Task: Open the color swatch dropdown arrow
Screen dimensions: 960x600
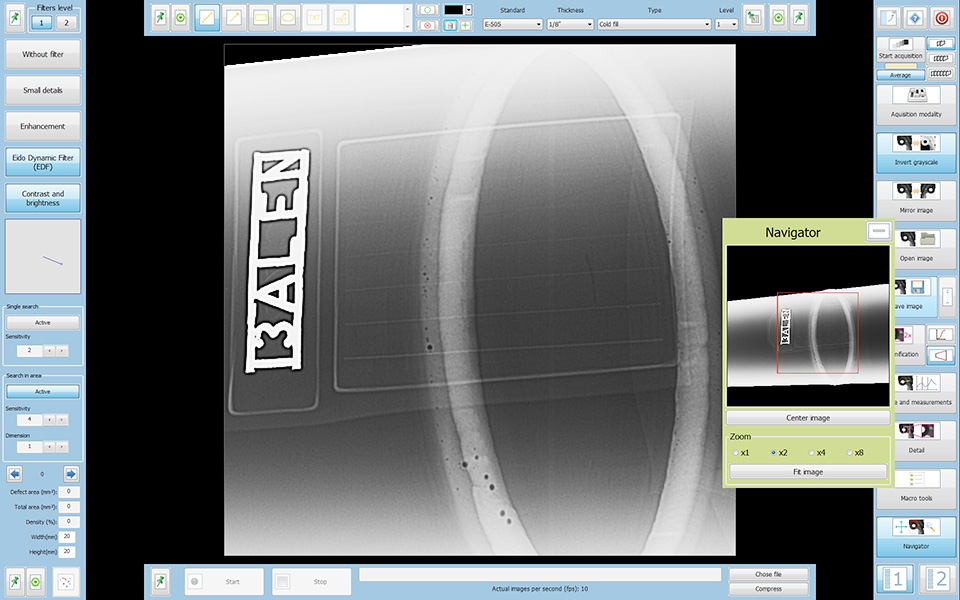Action: coord(468,10)
